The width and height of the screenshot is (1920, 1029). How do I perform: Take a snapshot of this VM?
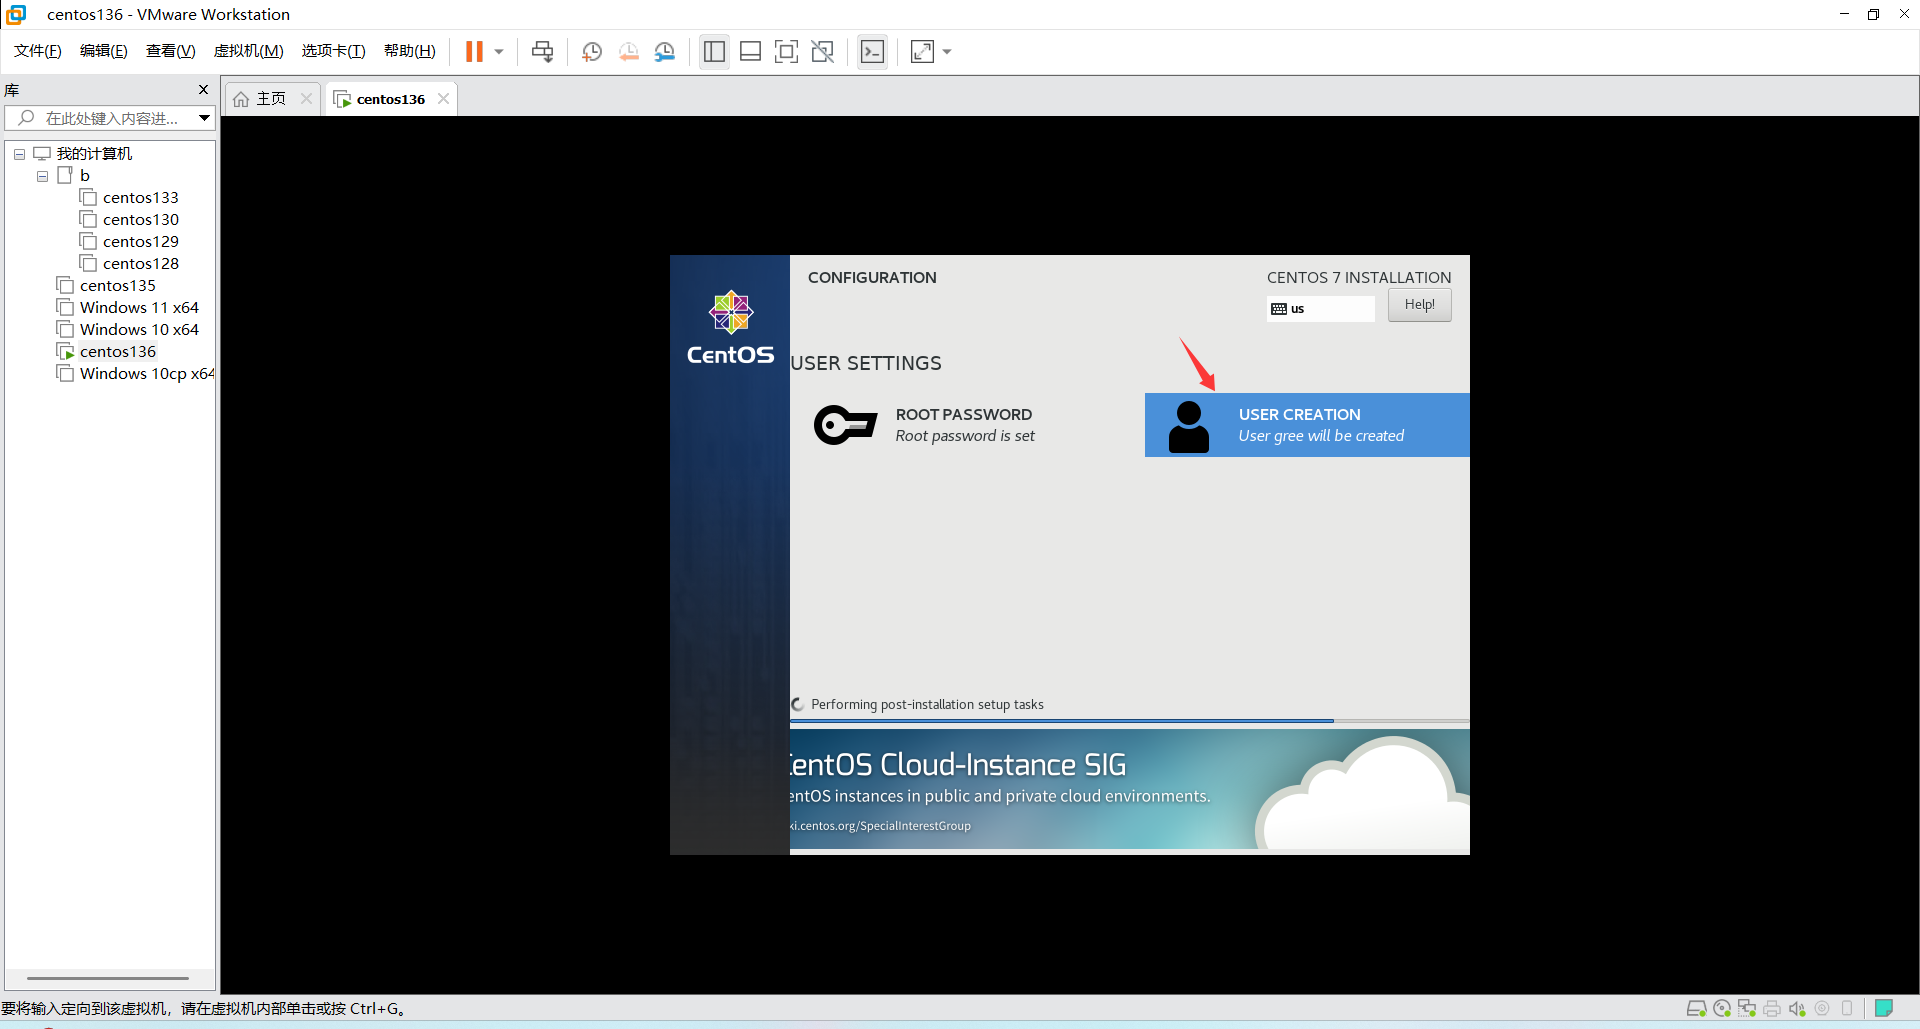[592, 51]
